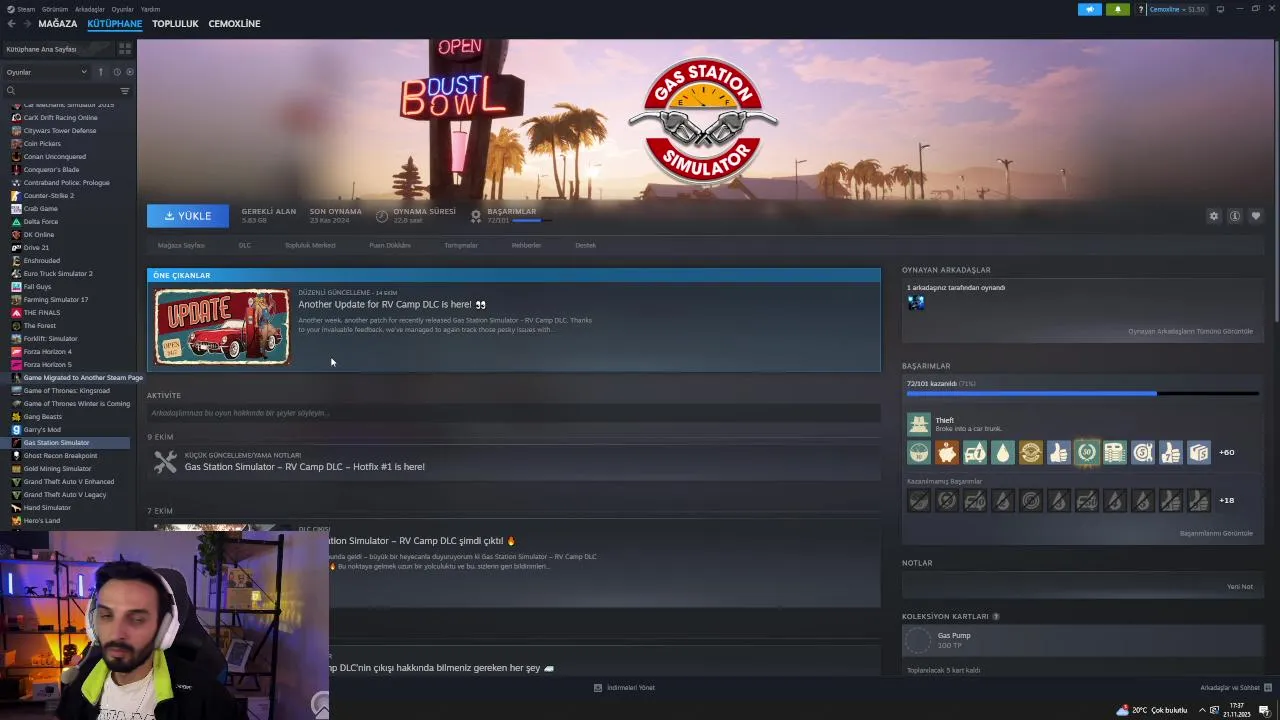Open the Koleksiyon Kartları help icon
The image size is (1280, 720).
(995, 616)
